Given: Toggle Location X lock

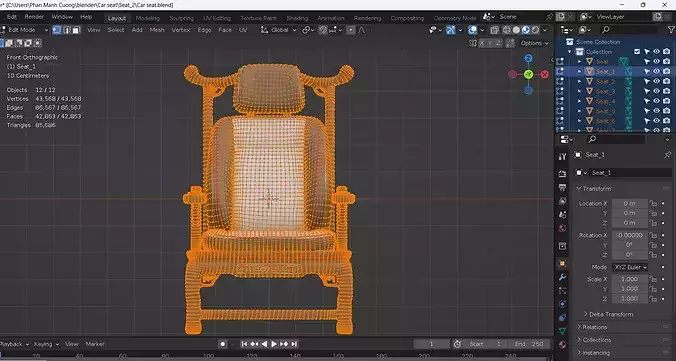Looking at the screenshot, I should [x=654, y=204].
